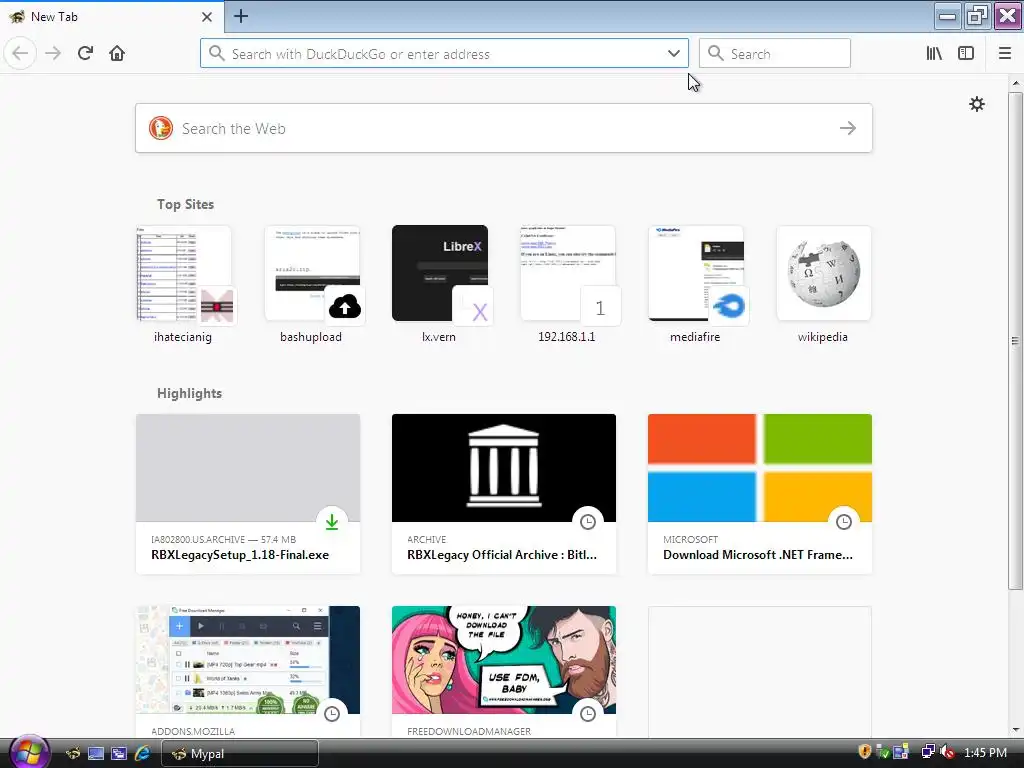Click the IA802800.US.ARCHIVE — 57.4 MB label
This screenshot has width=1024, height=768.
pyautogui.click(x=223, y=539)
